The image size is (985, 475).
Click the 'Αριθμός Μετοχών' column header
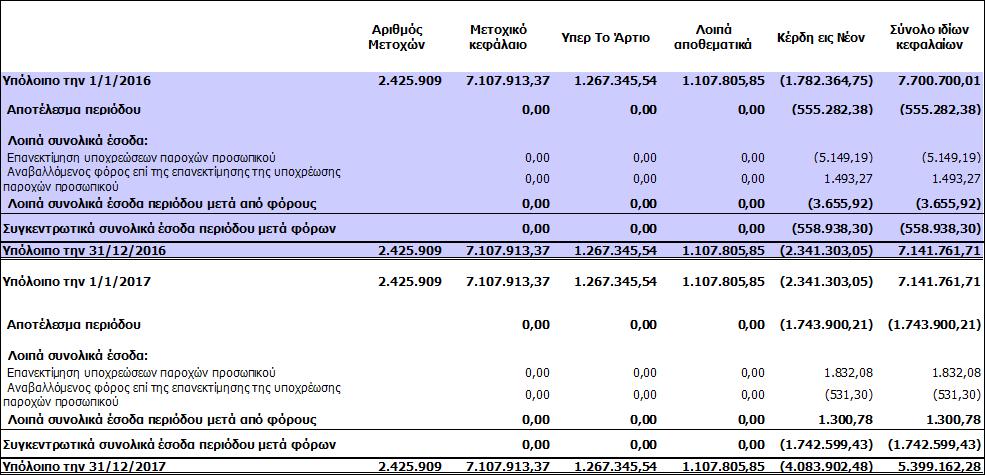tap(396, 37)
